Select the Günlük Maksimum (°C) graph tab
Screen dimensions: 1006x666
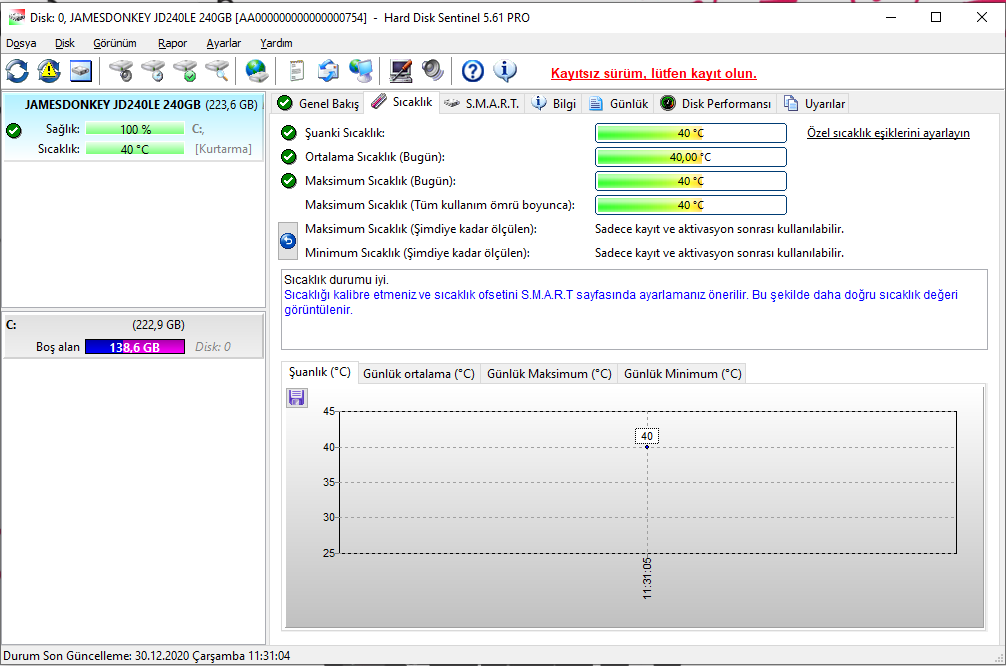point(549,373)
